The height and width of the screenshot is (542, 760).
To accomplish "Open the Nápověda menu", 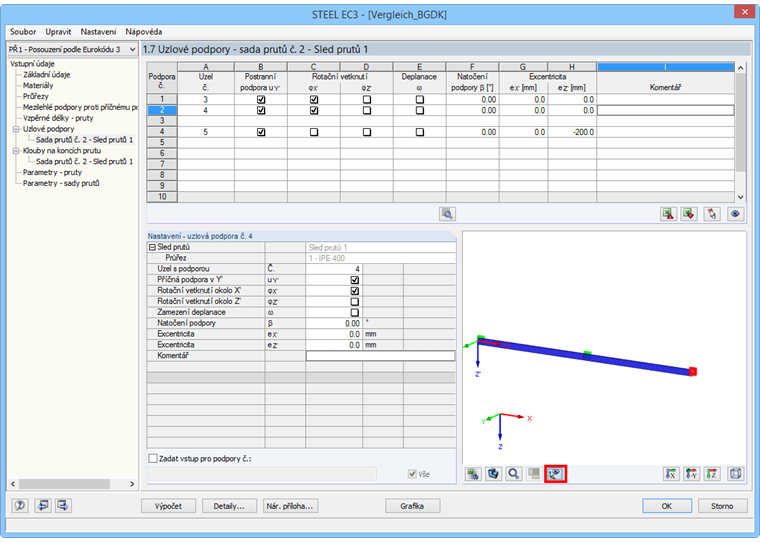I will pos(143,32).
